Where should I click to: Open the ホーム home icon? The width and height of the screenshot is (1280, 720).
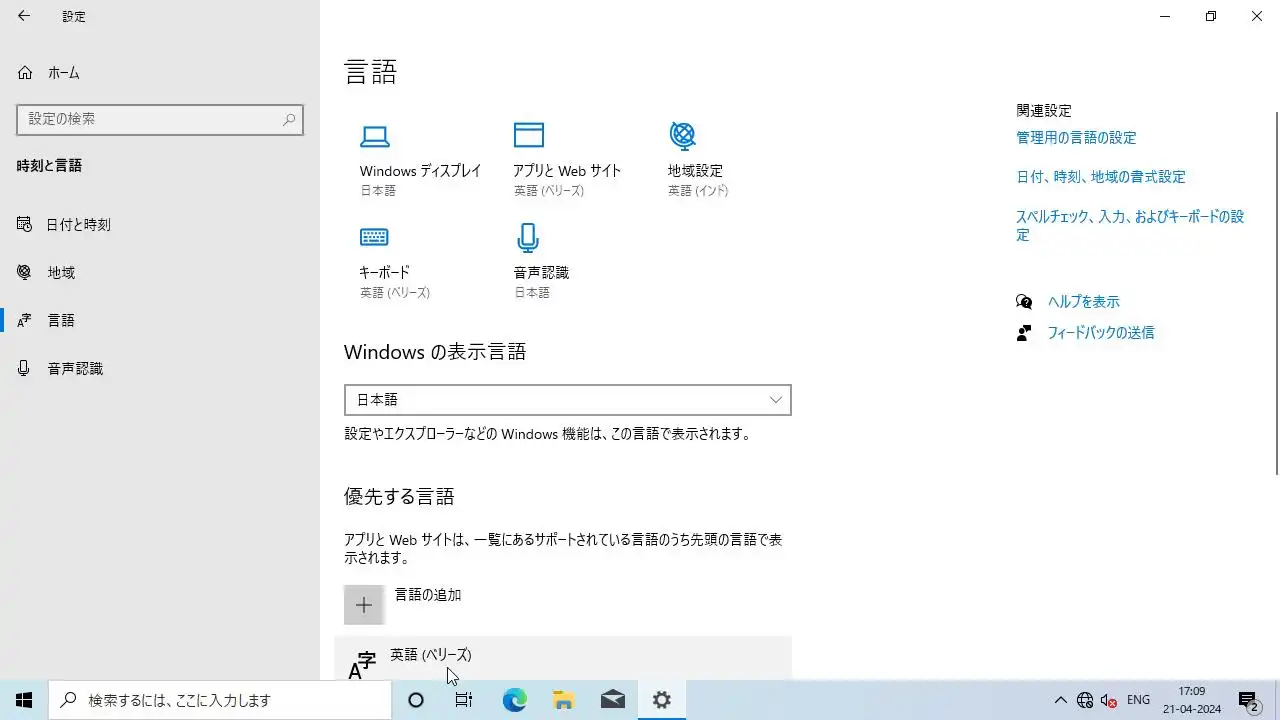[x=25, y=73]
